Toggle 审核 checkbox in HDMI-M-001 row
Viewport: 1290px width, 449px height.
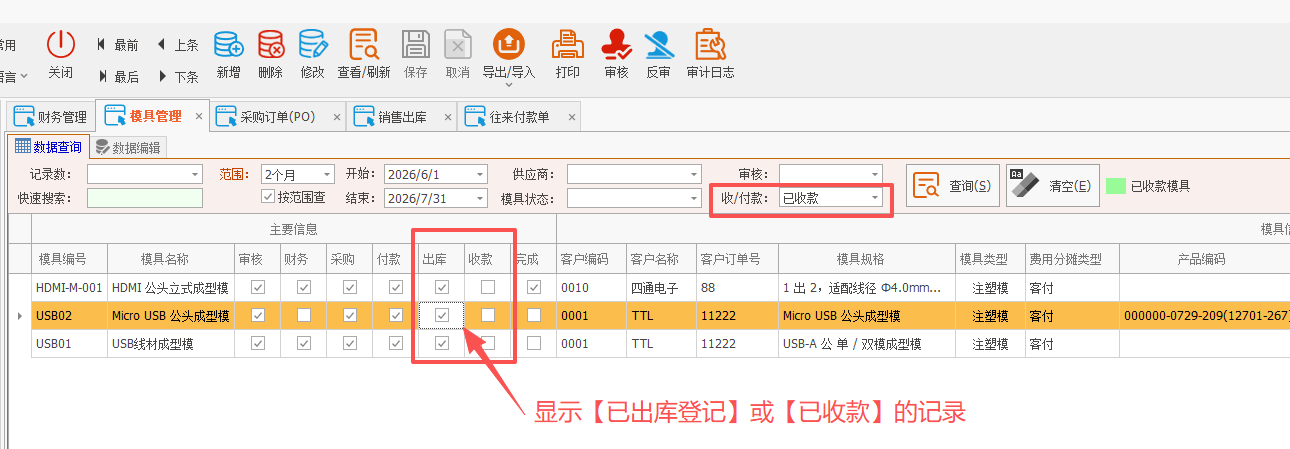[258, 287]
